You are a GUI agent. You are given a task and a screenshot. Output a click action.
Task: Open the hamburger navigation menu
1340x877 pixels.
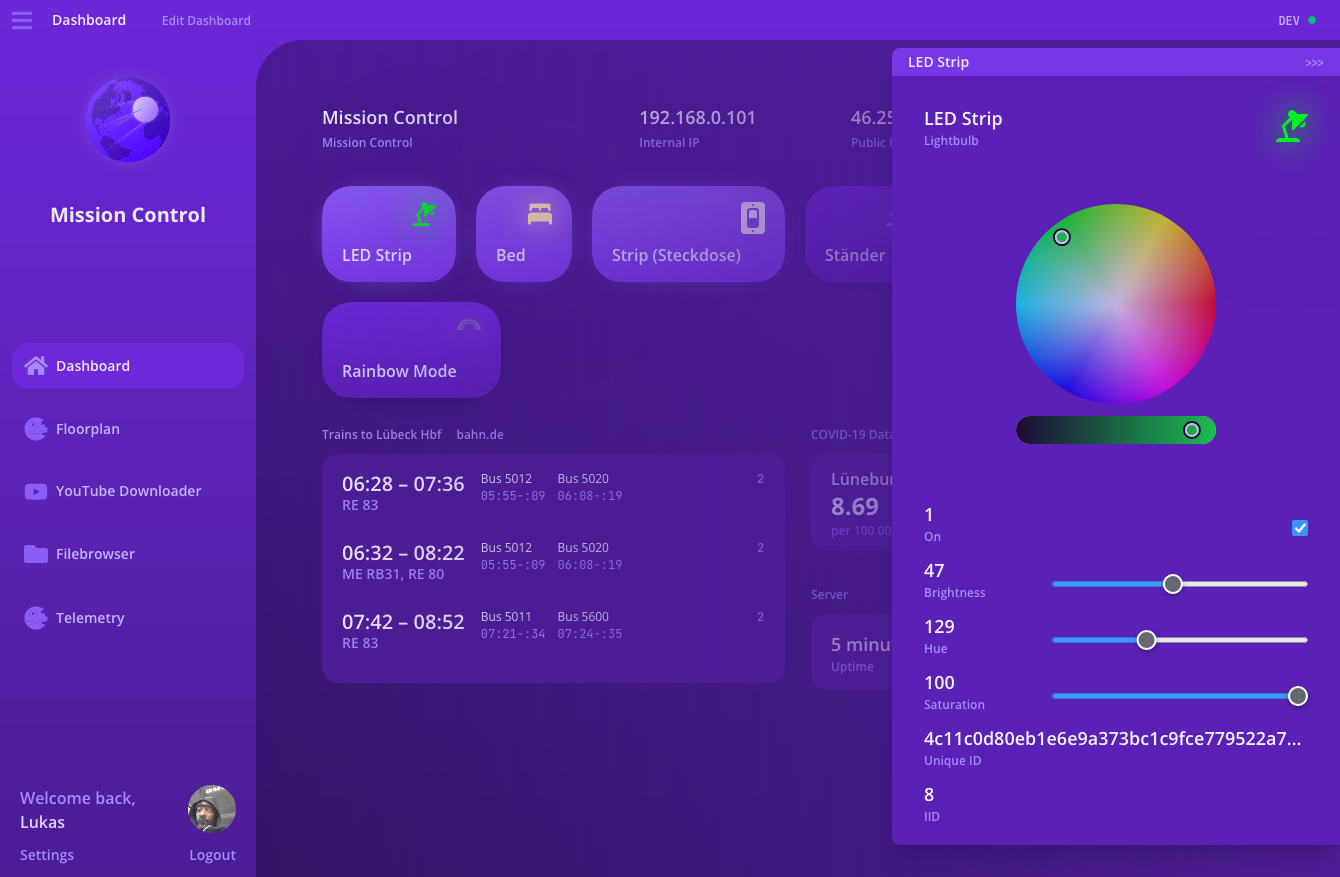point(21,20)
